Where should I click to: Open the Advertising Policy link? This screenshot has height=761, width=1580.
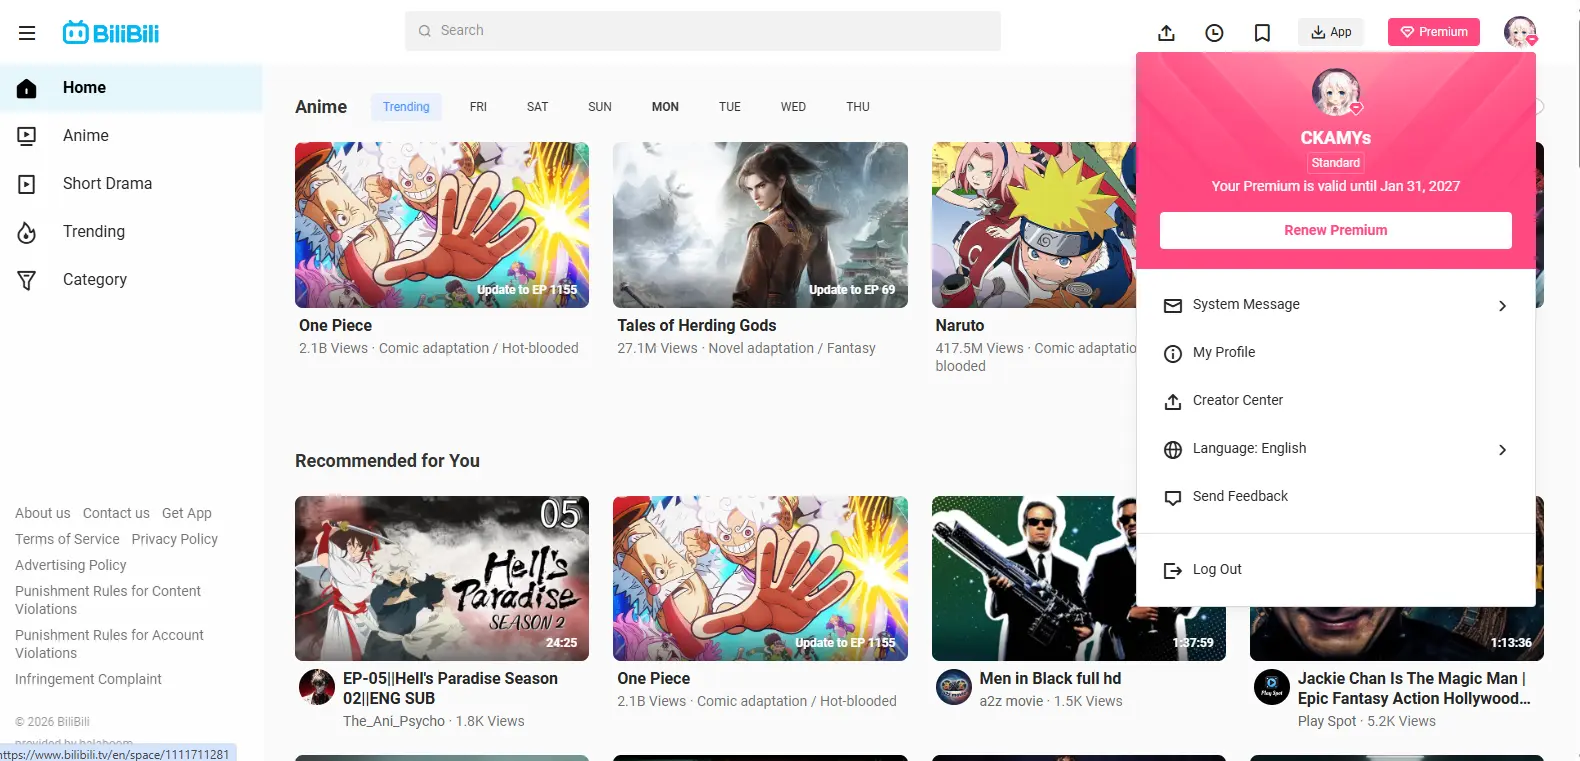point(71,565)
